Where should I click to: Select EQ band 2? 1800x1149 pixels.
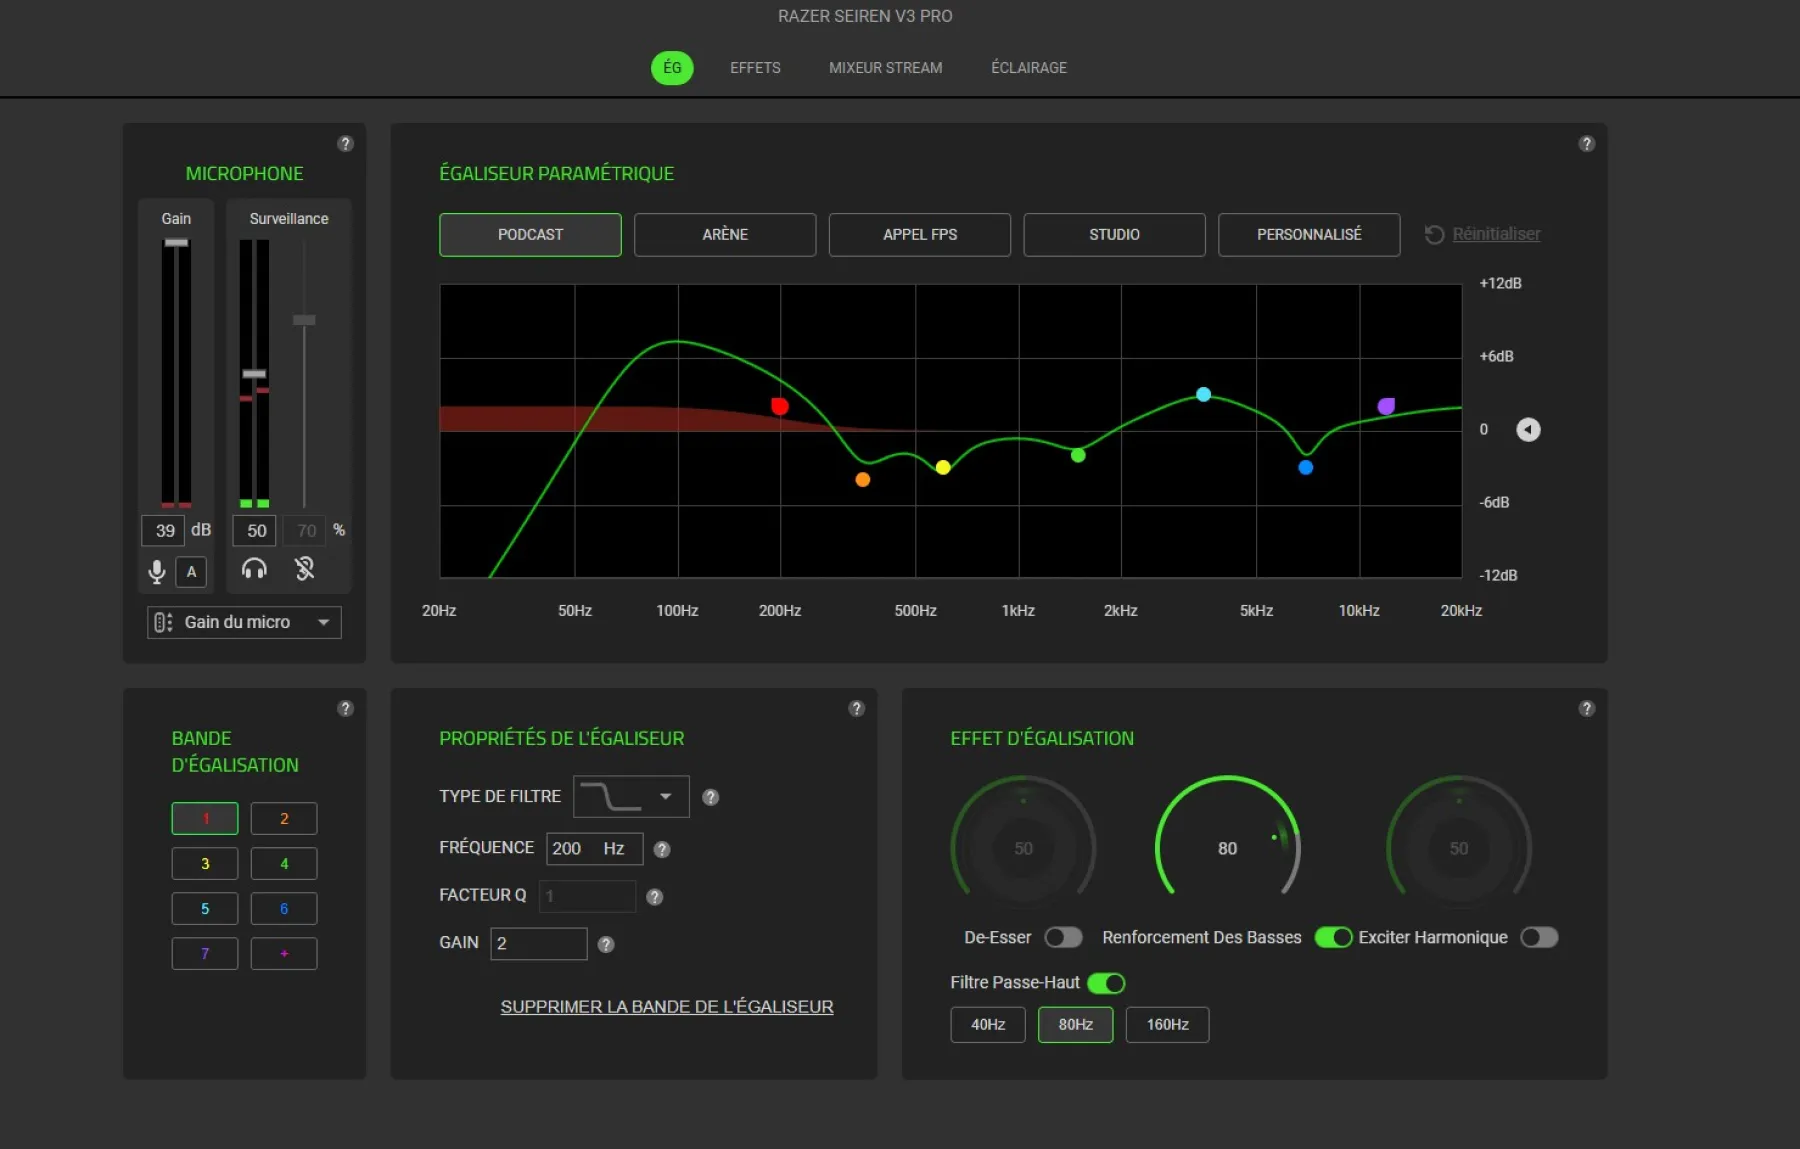pyautogui.click(x=284, y=819)
